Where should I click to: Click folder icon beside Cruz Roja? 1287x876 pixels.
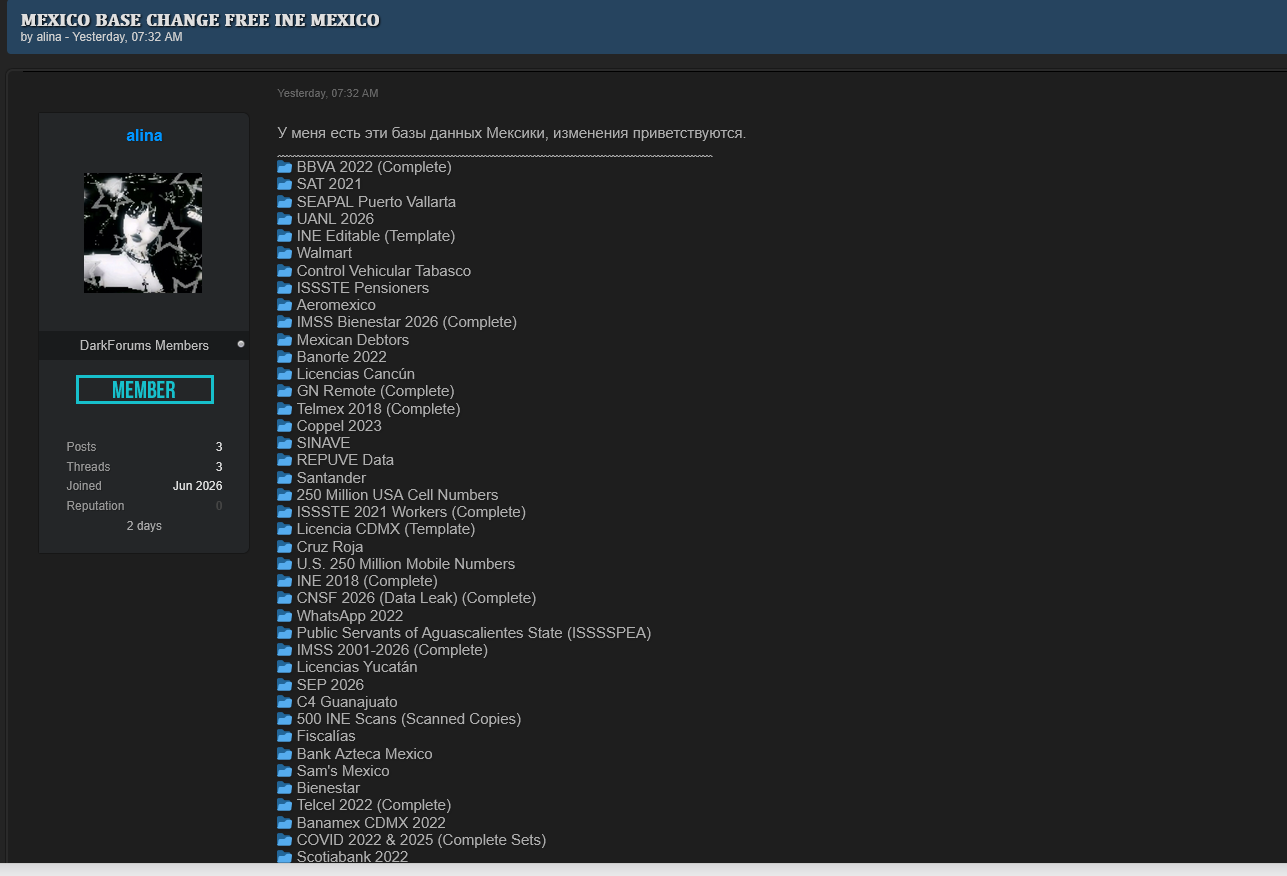click(285, 546)
